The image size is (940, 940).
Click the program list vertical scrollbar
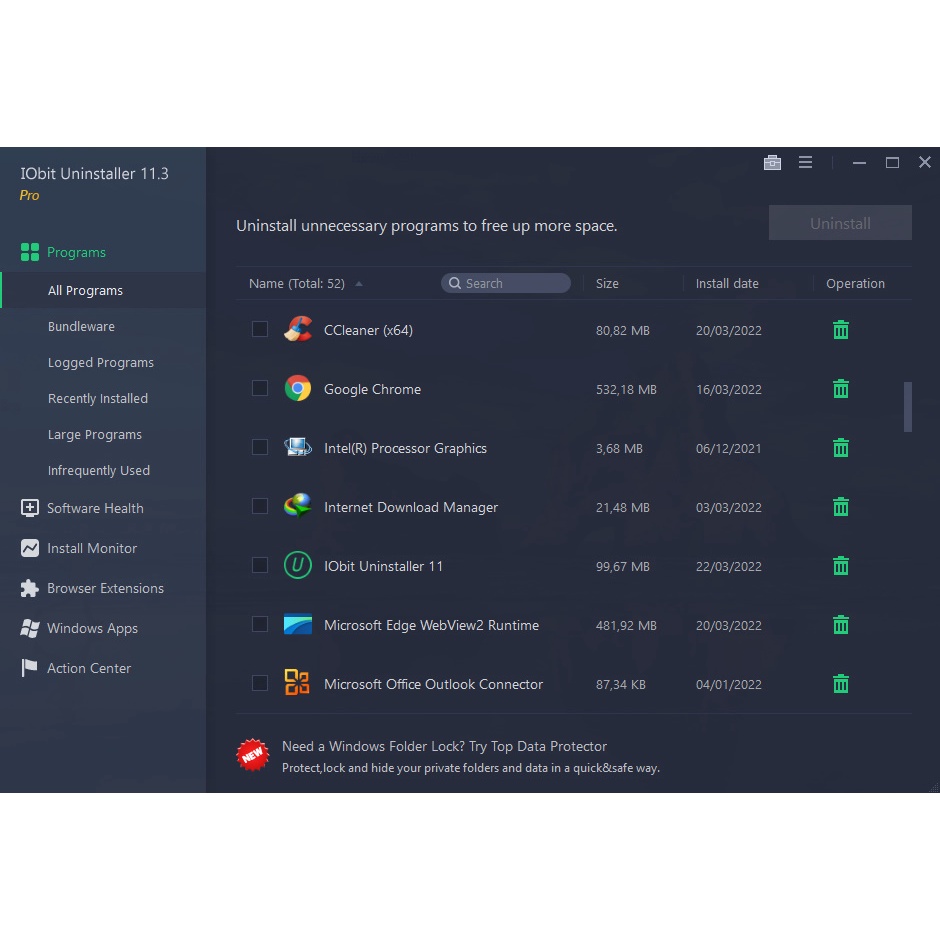908,406
